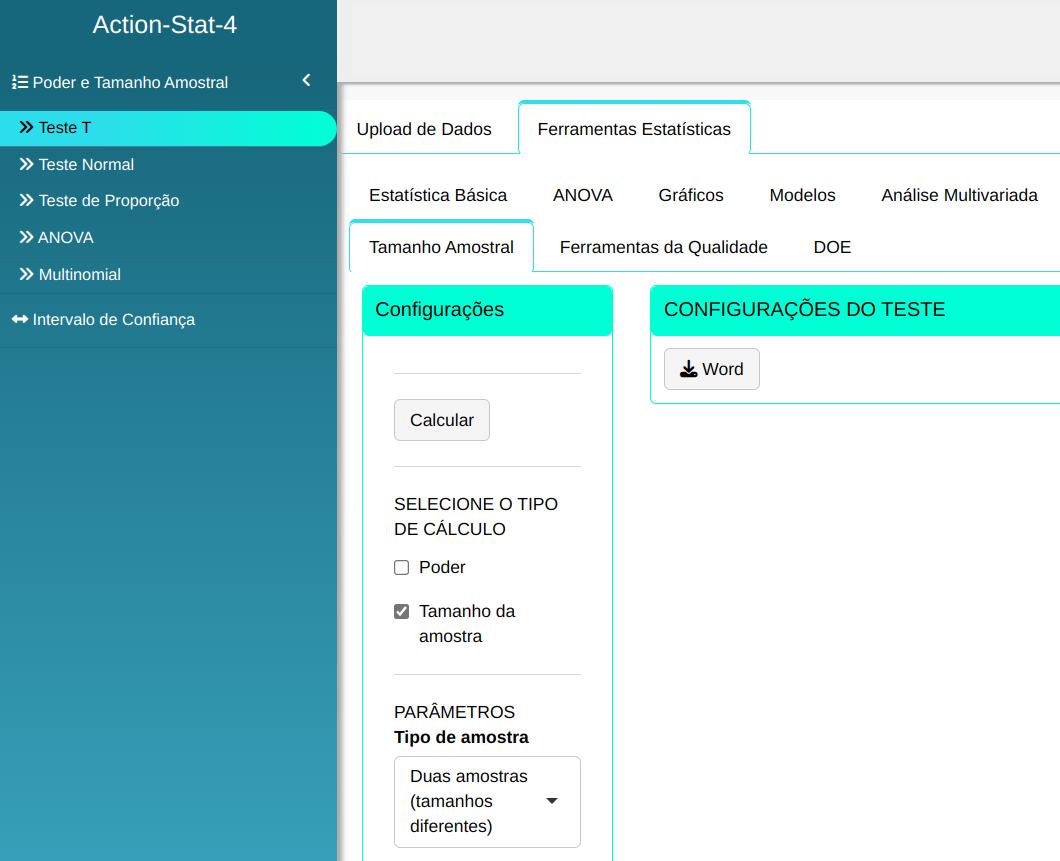Open the Análise Multivariada tab
Screen dimensions: 1060x861
pos(959,195)
